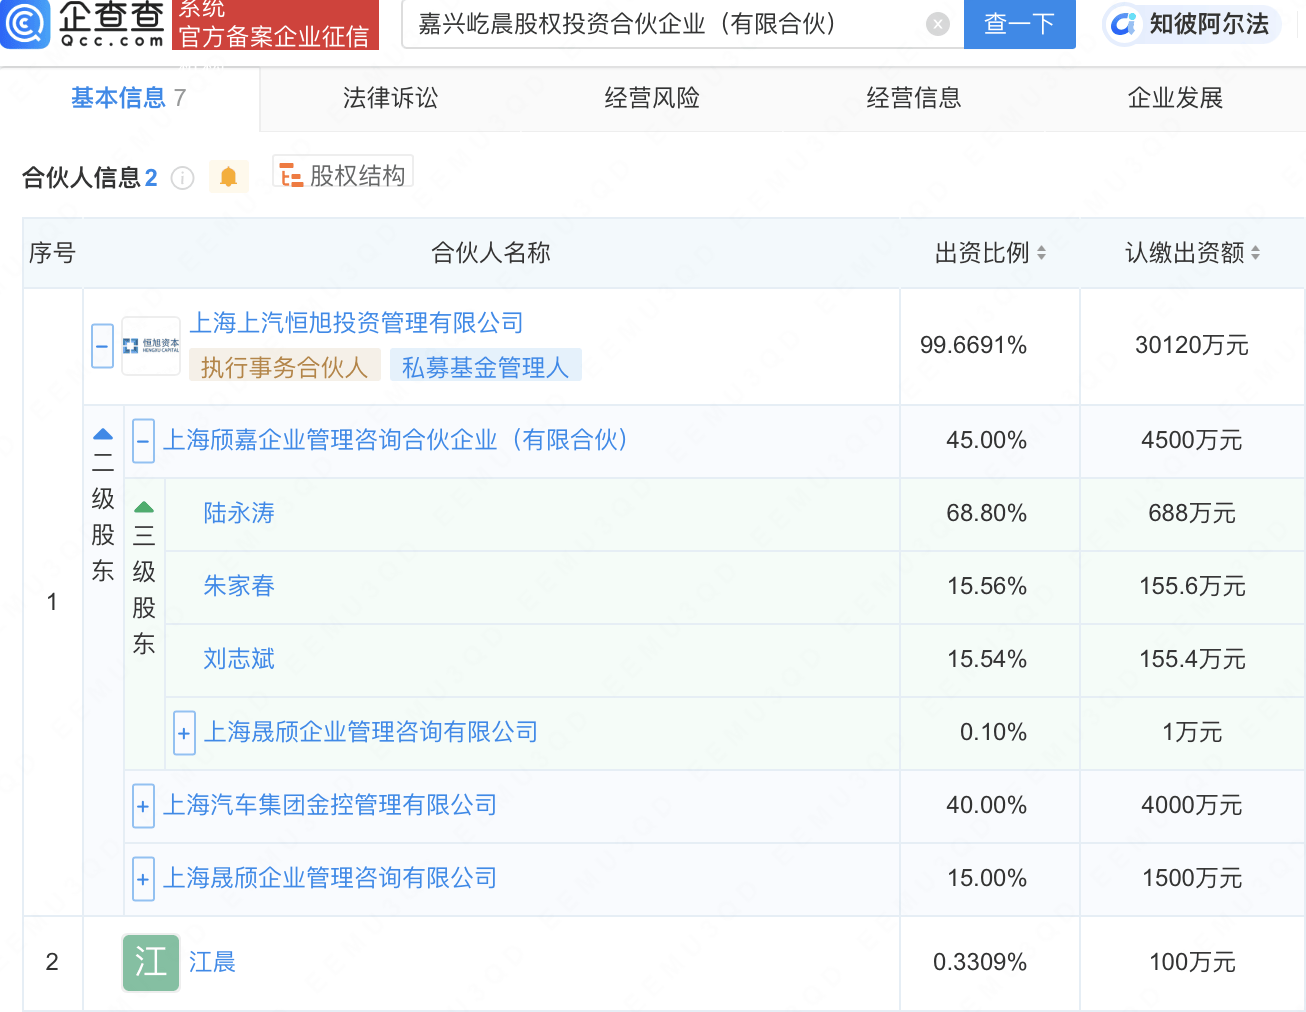Open 上海晟颀企业管理咨询有限公司 link with 15.00% share
Viewport: 1306px width, 1012px height.
click(330, 878)
